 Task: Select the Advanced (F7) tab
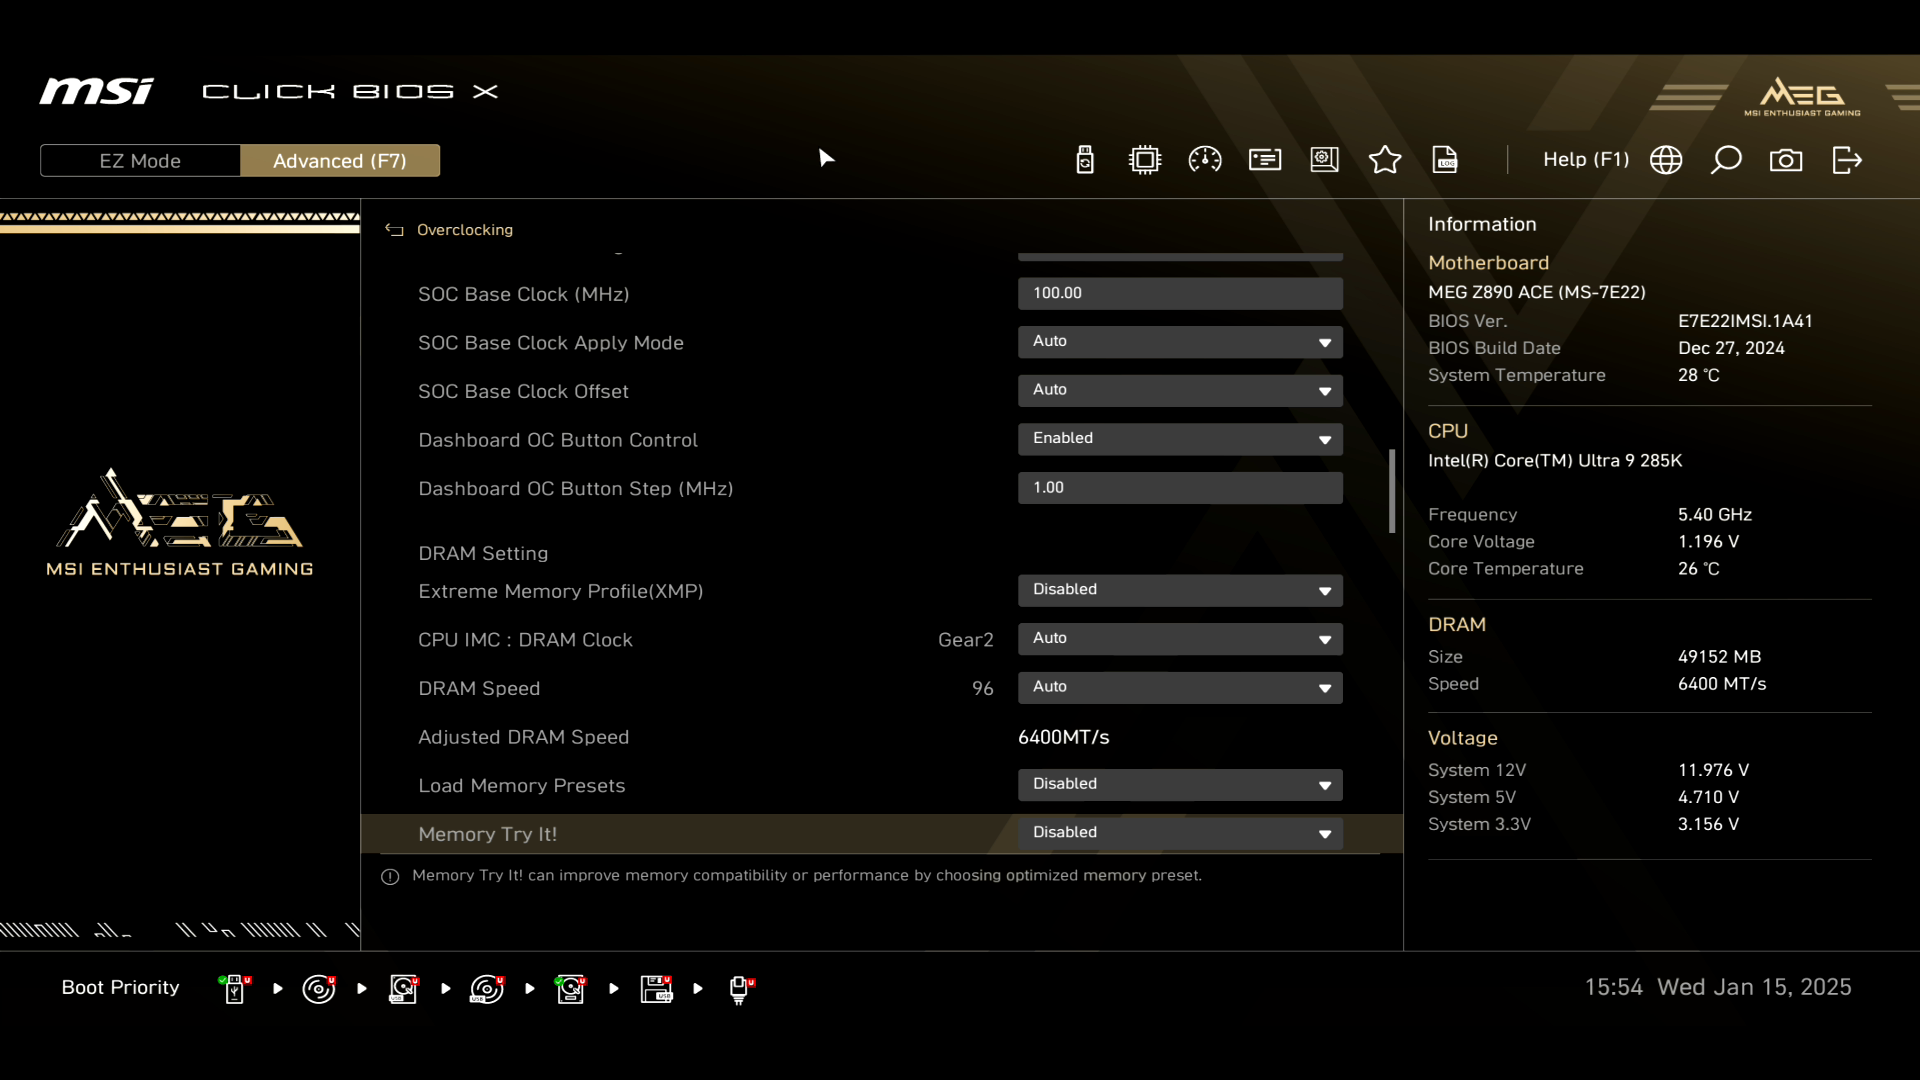click(x=339, y=161)
